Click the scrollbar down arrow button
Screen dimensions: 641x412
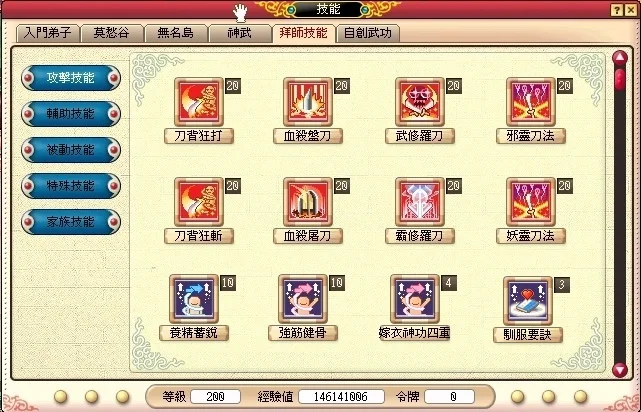620,370
